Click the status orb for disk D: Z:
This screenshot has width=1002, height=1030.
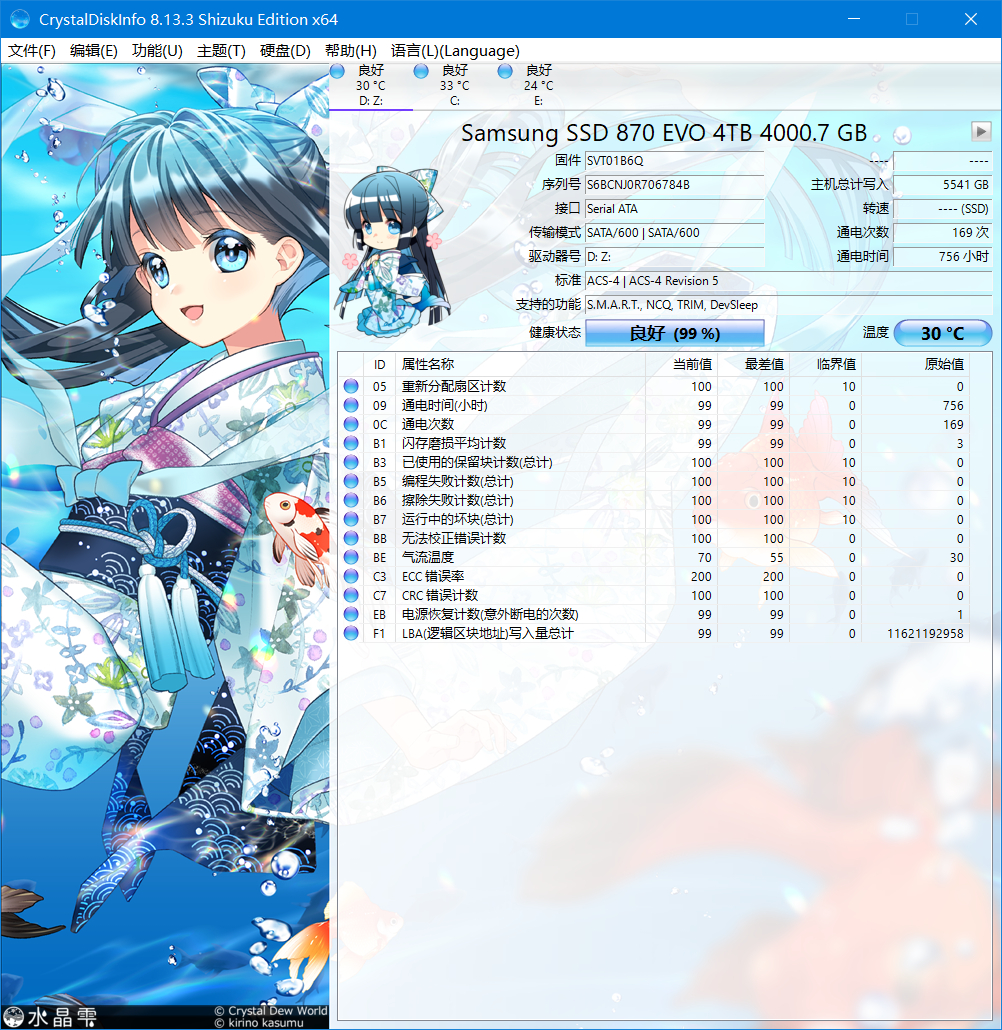[x=337, y=72]
